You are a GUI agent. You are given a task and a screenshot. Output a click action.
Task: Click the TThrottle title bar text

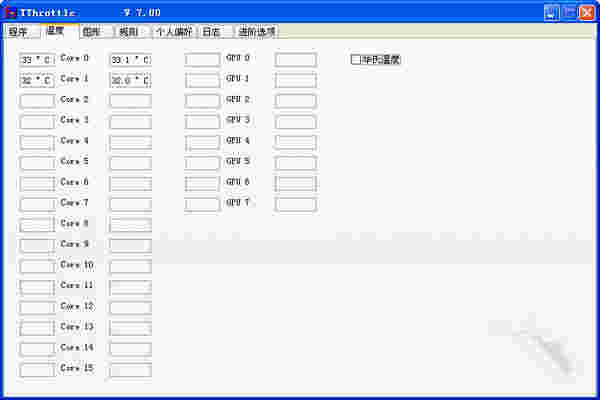point(48,13)
